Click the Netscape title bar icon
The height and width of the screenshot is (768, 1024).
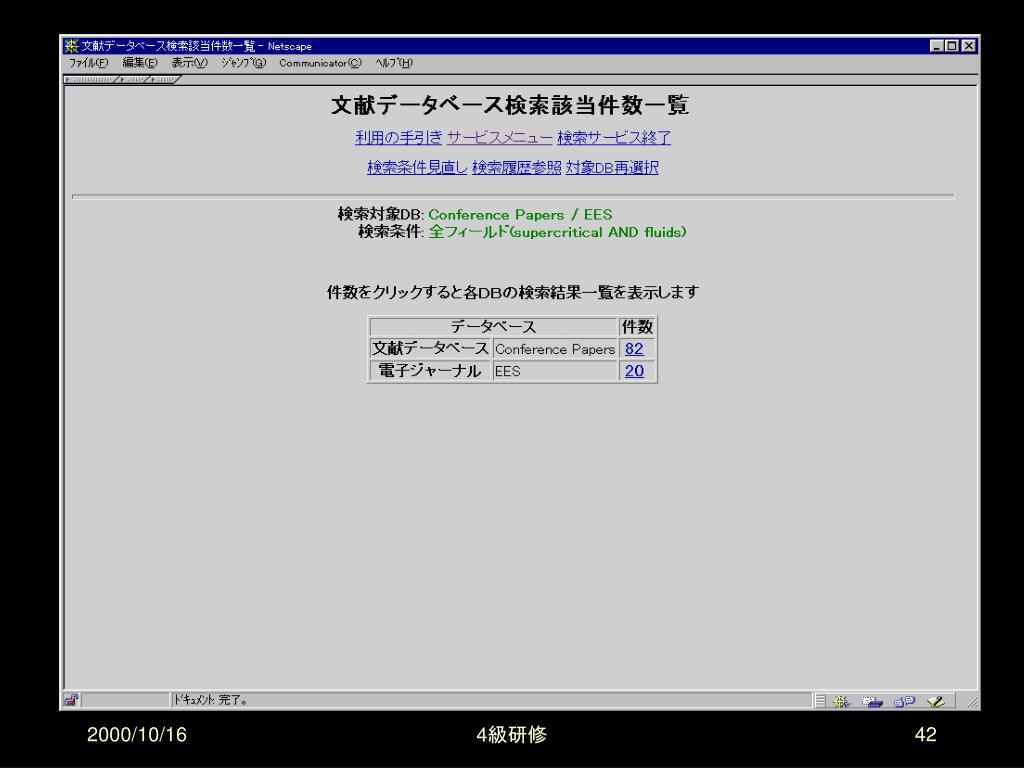71,46
